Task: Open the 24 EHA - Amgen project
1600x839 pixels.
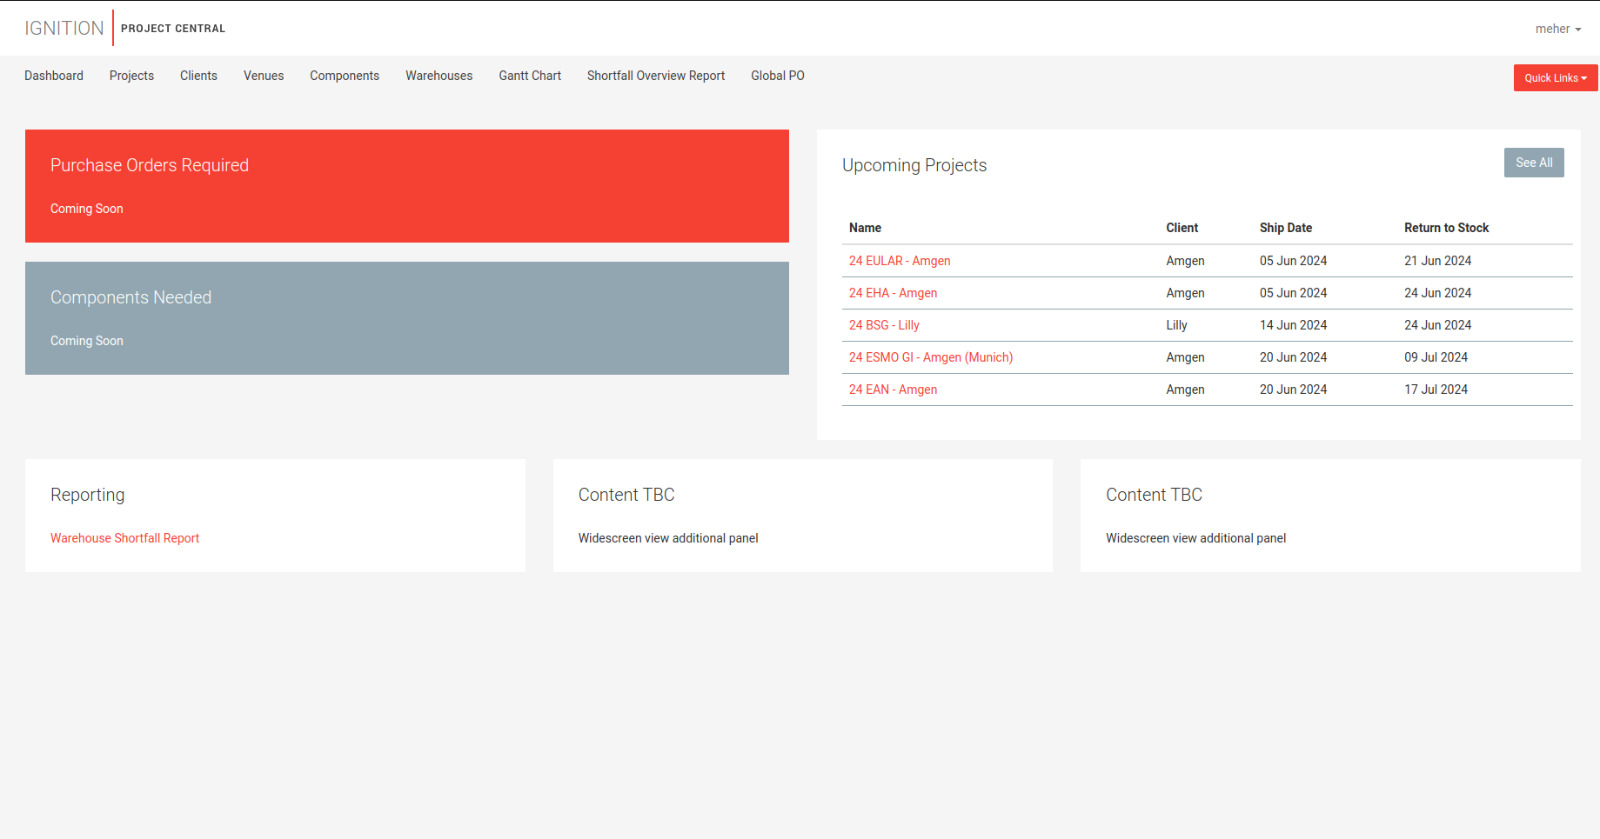Action: click(892, 293)
